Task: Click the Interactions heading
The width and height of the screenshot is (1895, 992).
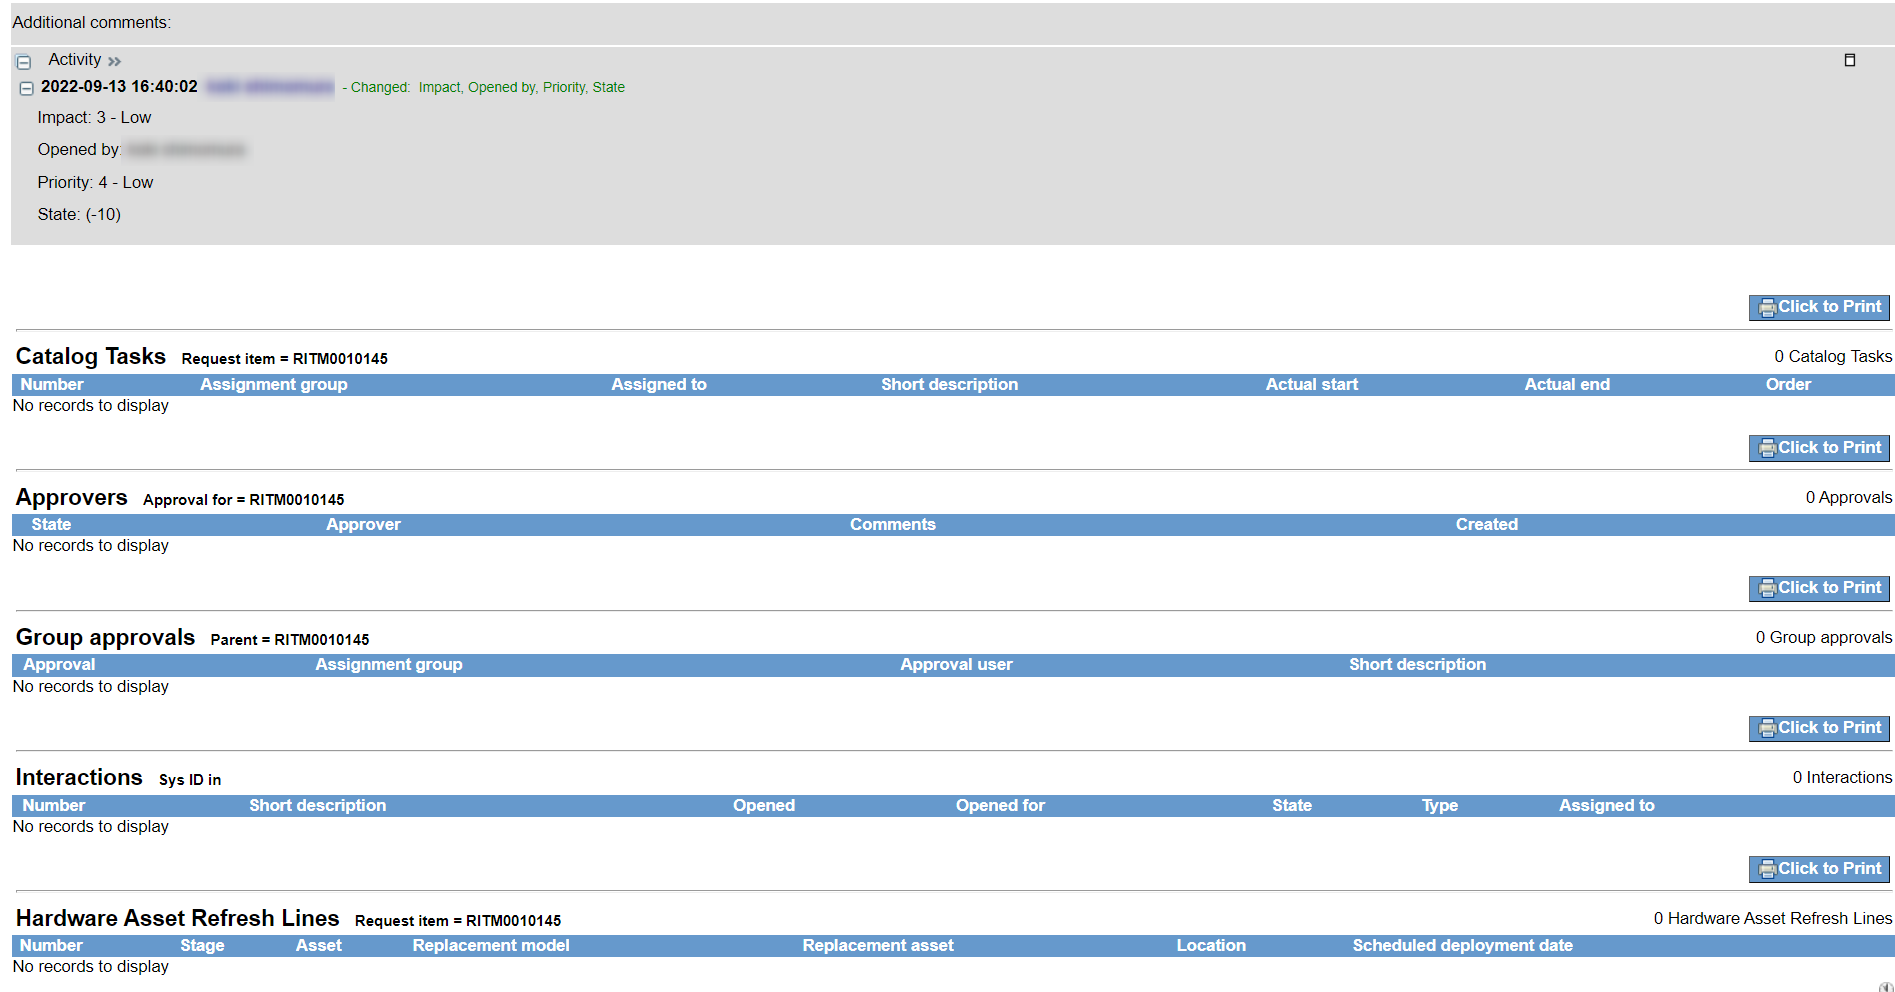Action: point(79,777)
